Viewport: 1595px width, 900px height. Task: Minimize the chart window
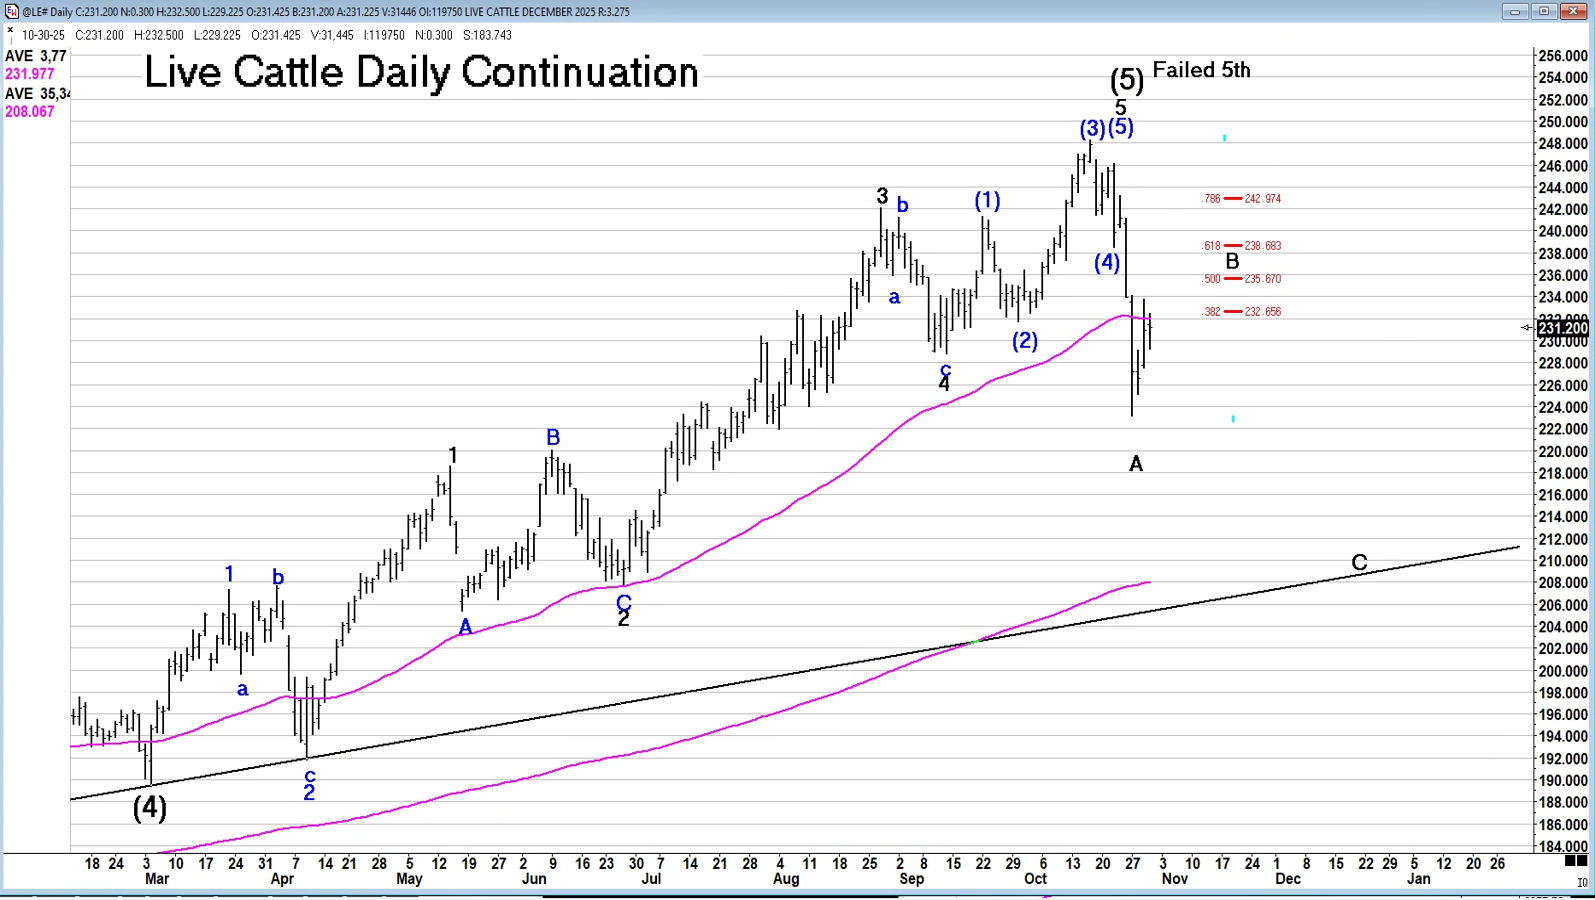pos(1515,12)
